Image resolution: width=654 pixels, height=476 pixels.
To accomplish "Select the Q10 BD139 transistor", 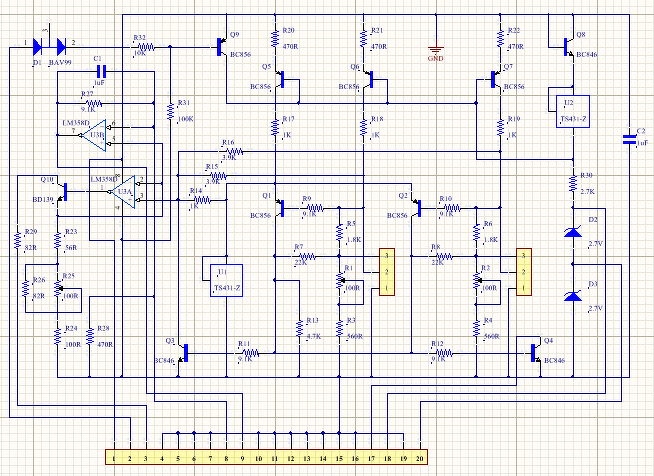I will click(62, 192).
